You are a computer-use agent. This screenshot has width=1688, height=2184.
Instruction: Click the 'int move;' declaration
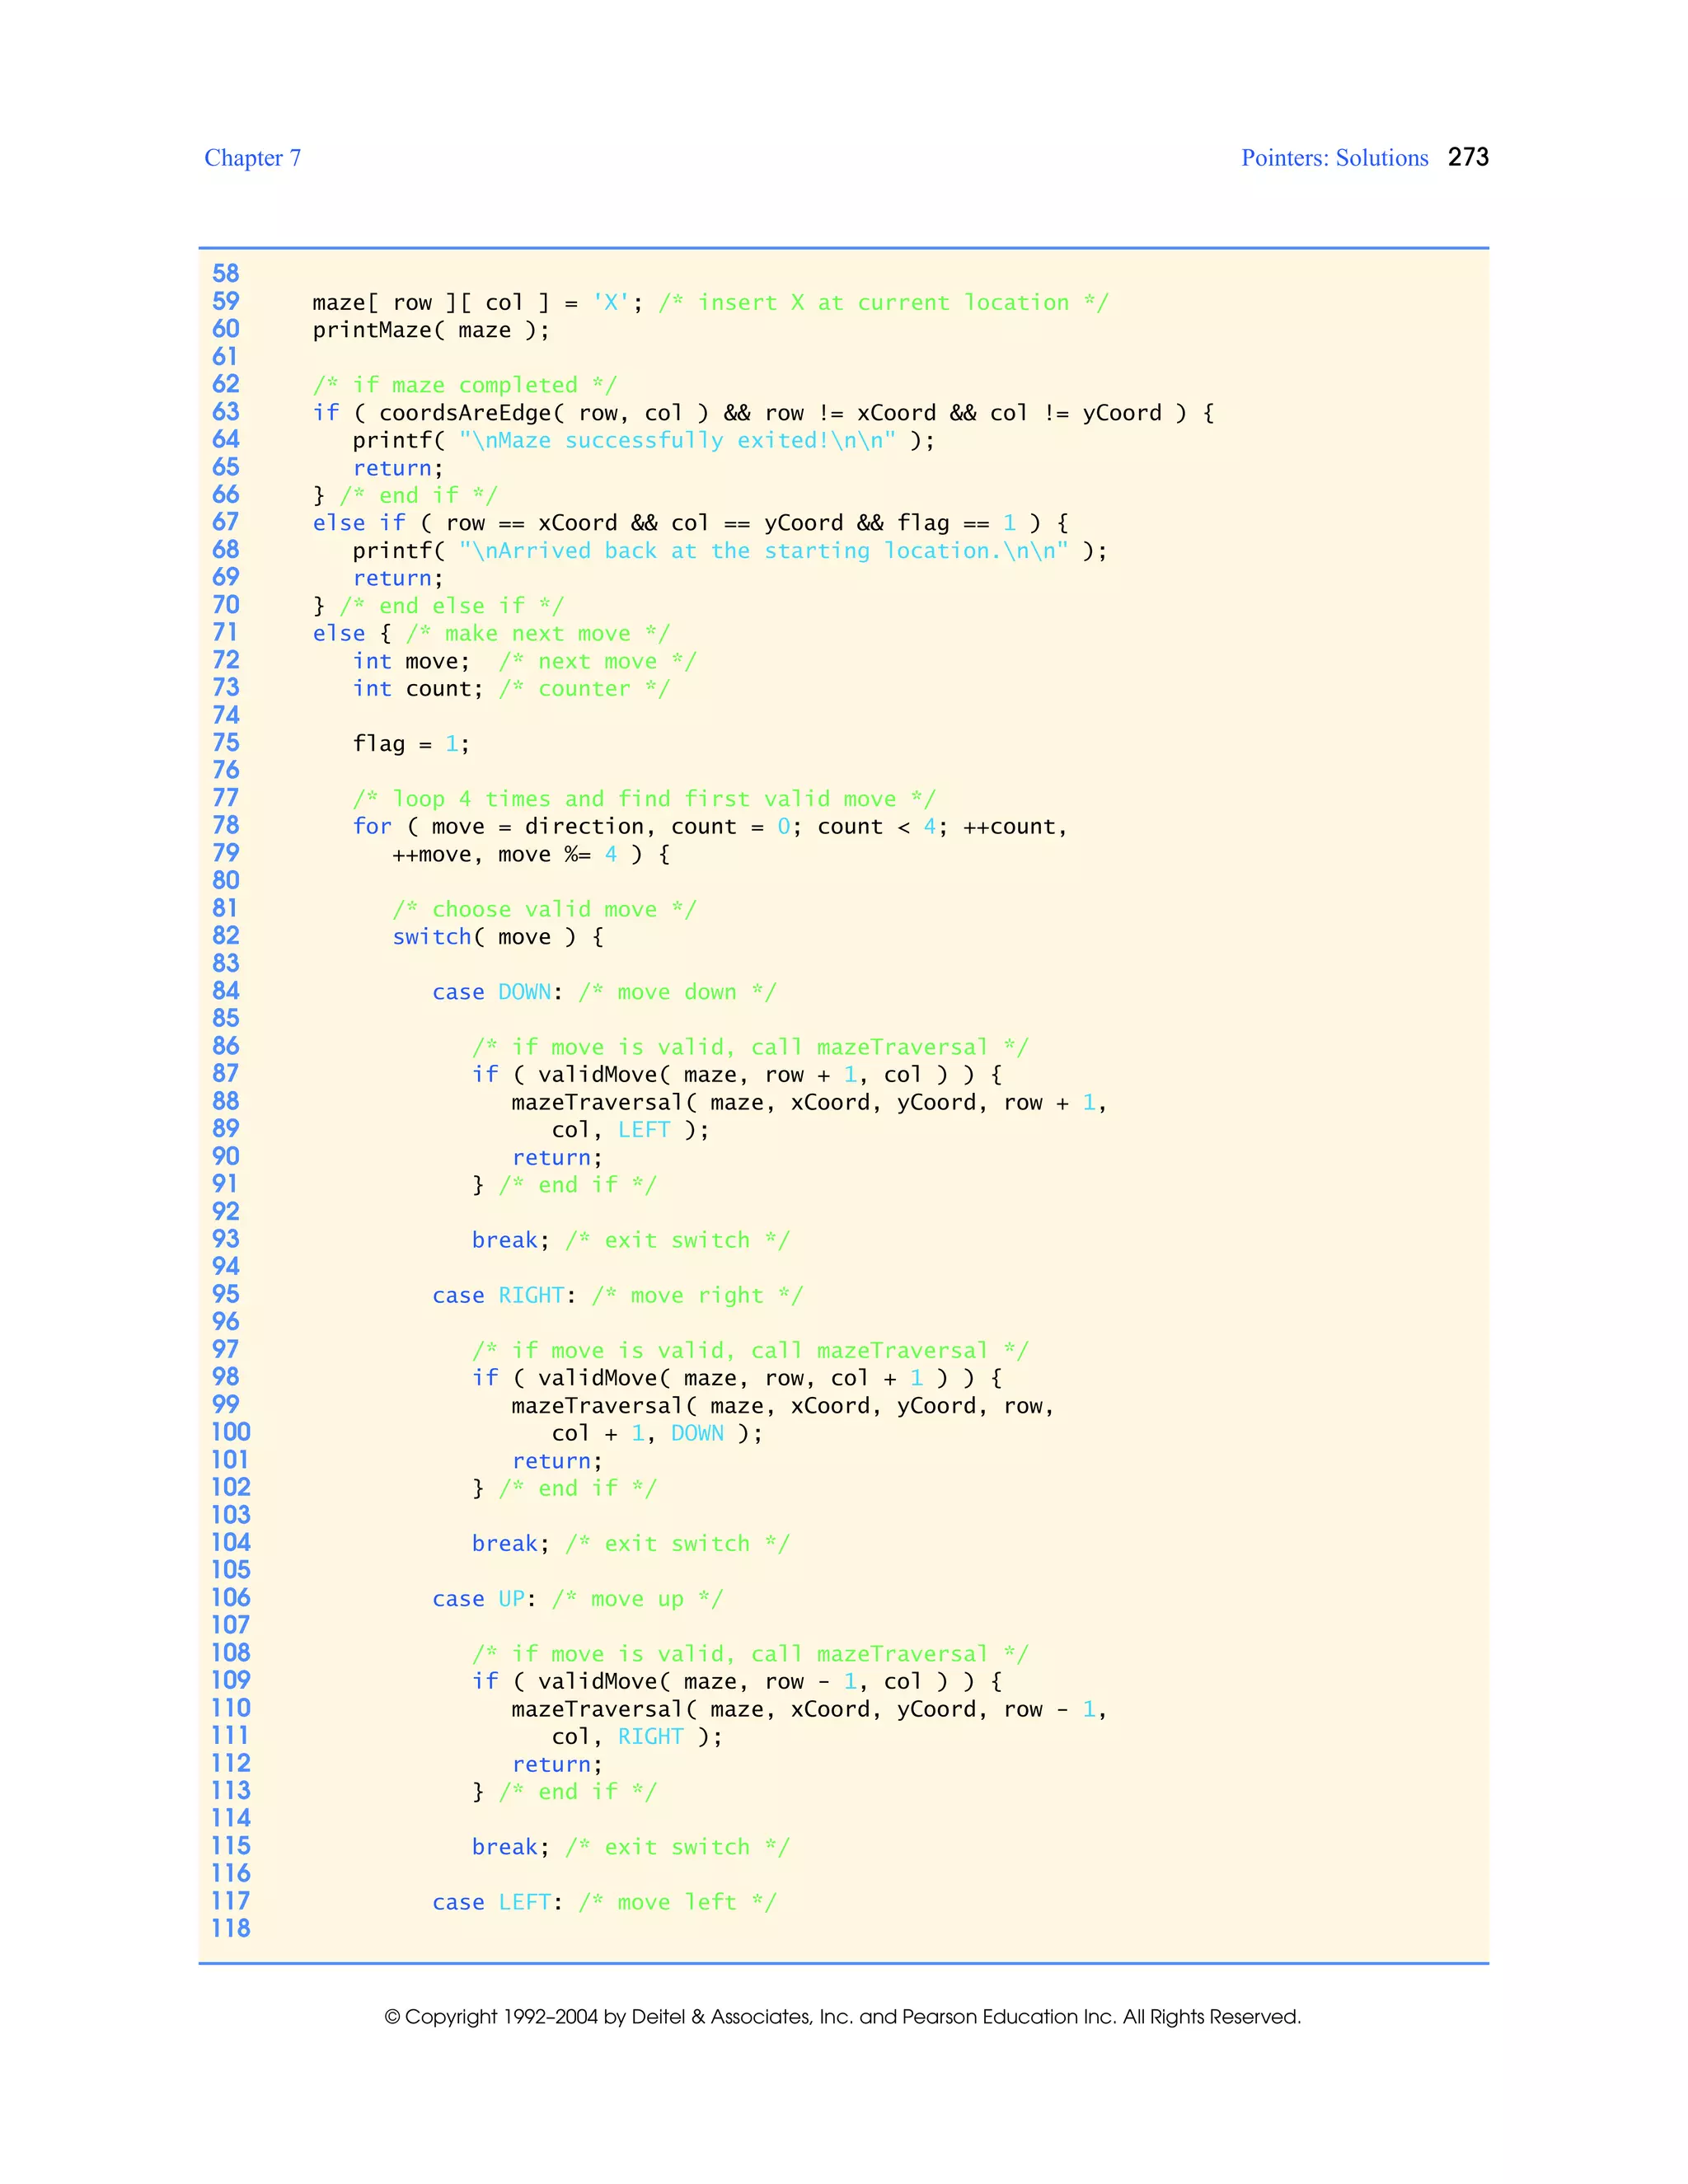coord(411,661)
